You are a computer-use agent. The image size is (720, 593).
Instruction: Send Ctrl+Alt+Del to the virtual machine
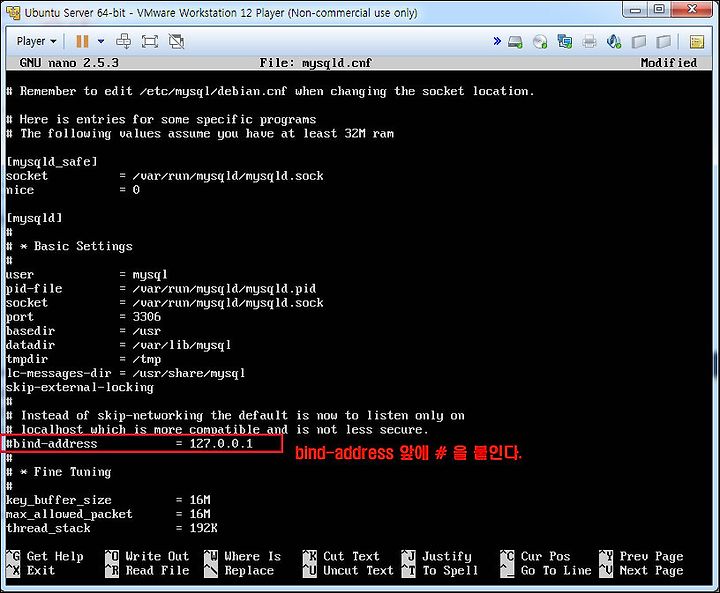124,41
